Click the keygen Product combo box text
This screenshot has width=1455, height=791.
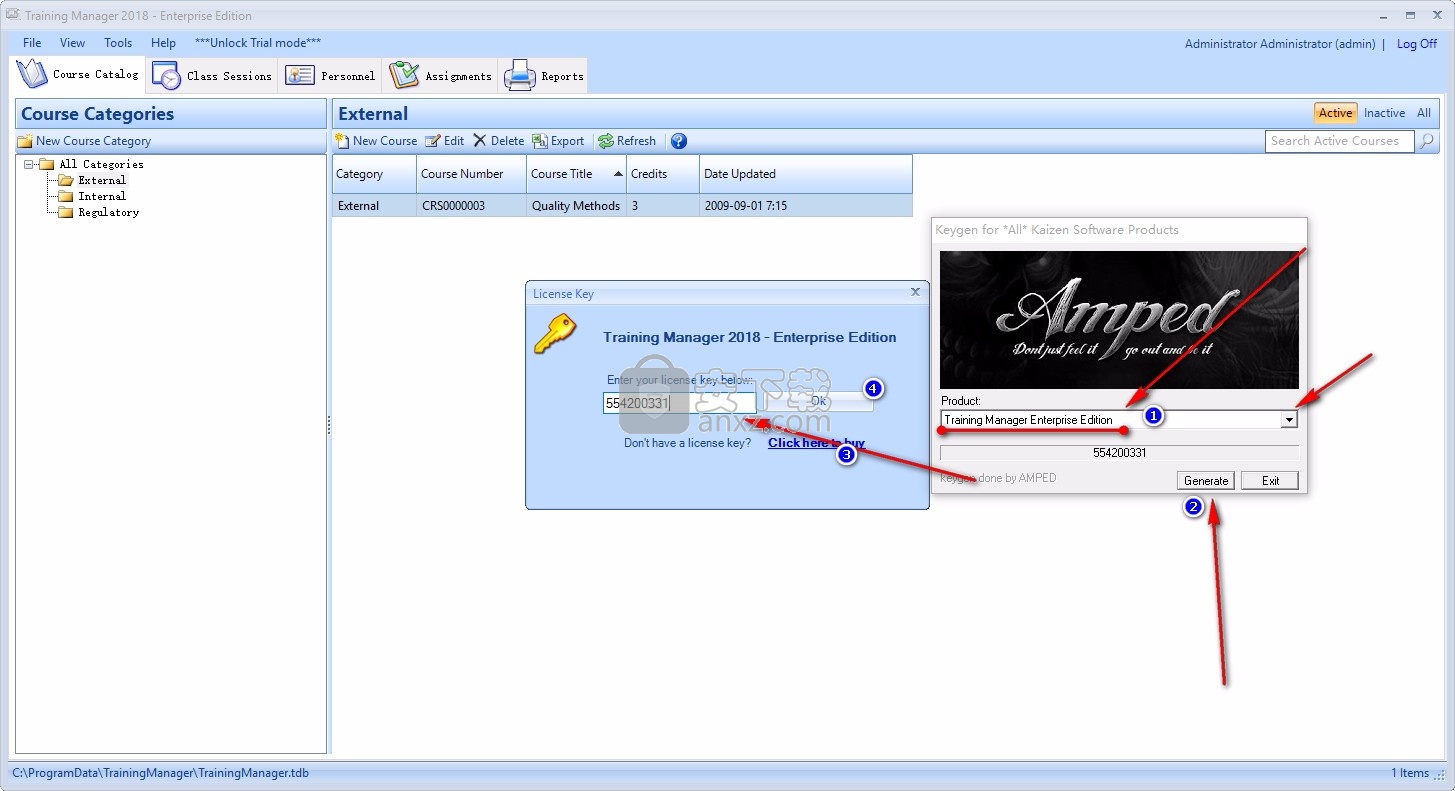click(x=1110, y=420)
